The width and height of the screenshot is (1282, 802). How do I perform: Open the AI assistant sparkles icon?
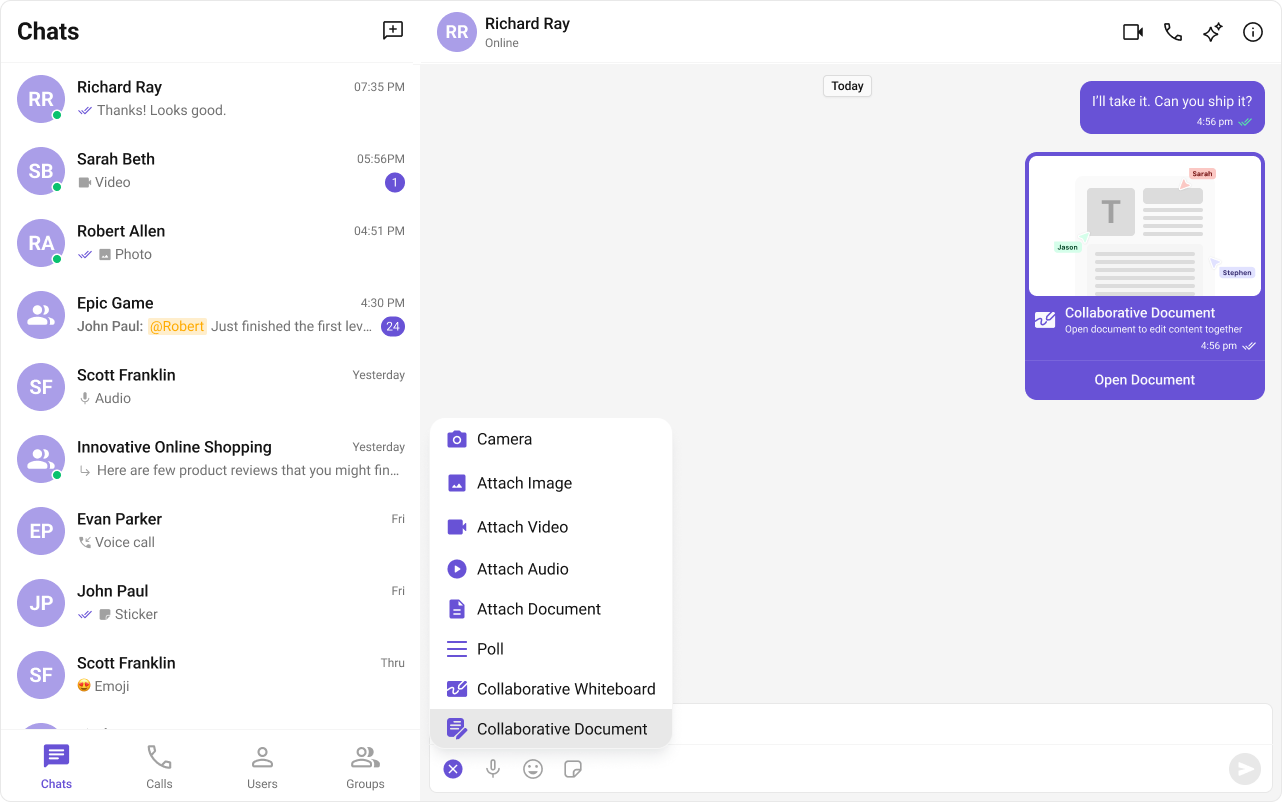point(1212,31)
